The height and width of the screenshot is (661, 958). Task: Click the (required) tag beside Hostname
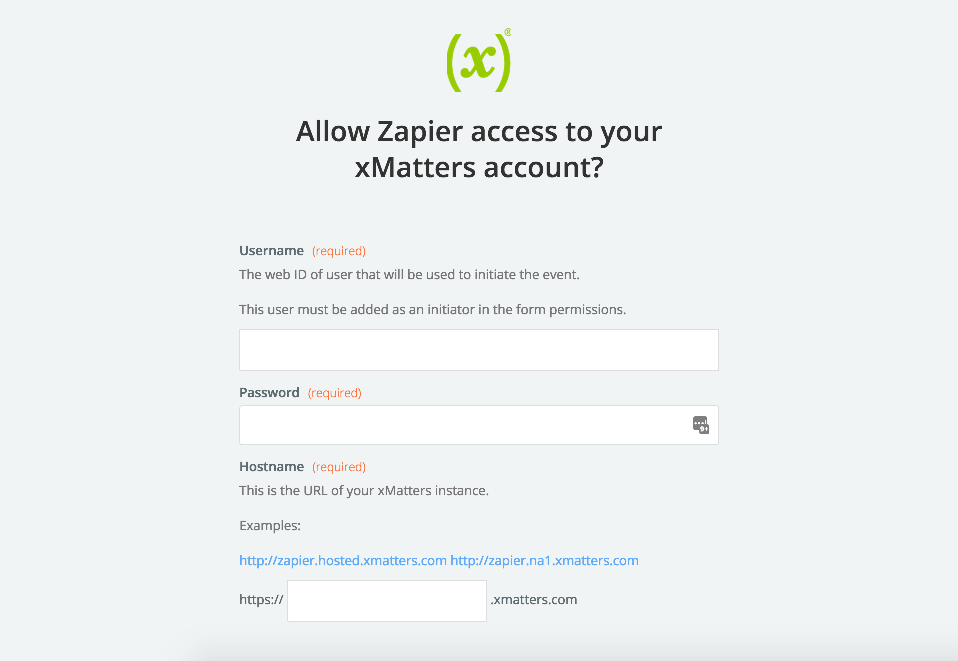coord(339,467)
